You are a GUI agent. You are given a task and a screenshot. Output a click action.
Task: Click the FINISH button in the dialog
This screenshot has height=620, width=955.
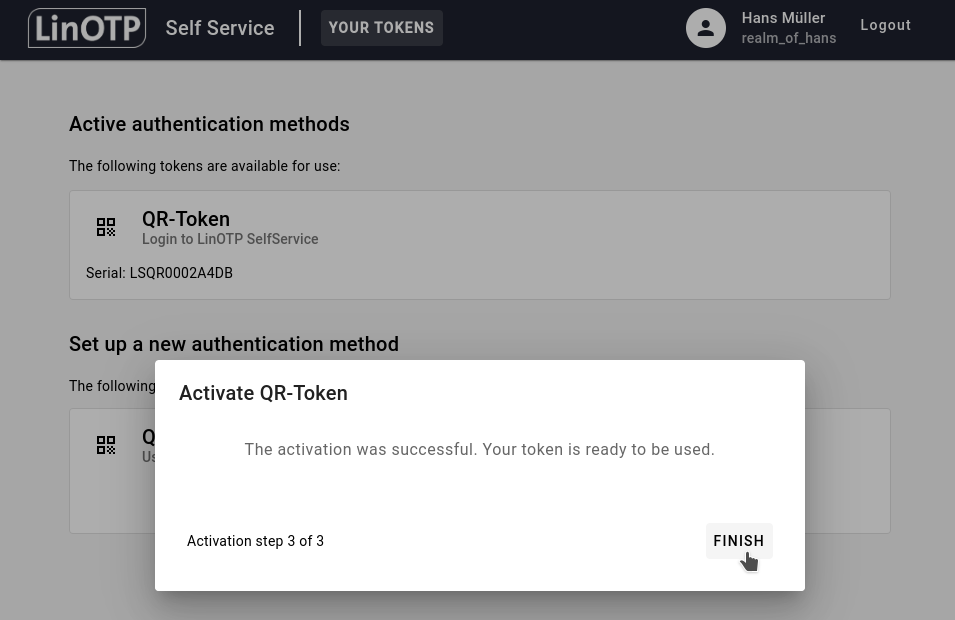[738, 541]
